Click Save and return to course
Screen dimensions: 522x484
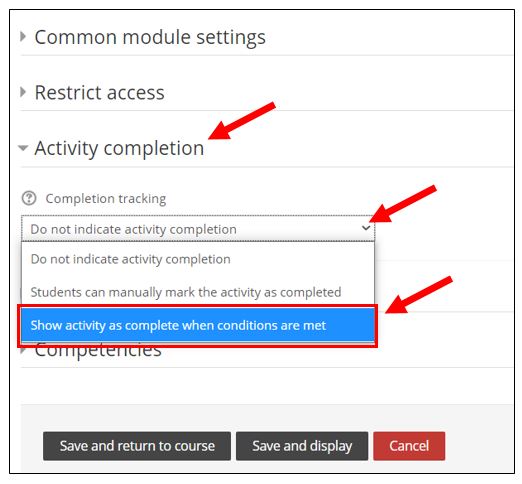pos(137,446)
